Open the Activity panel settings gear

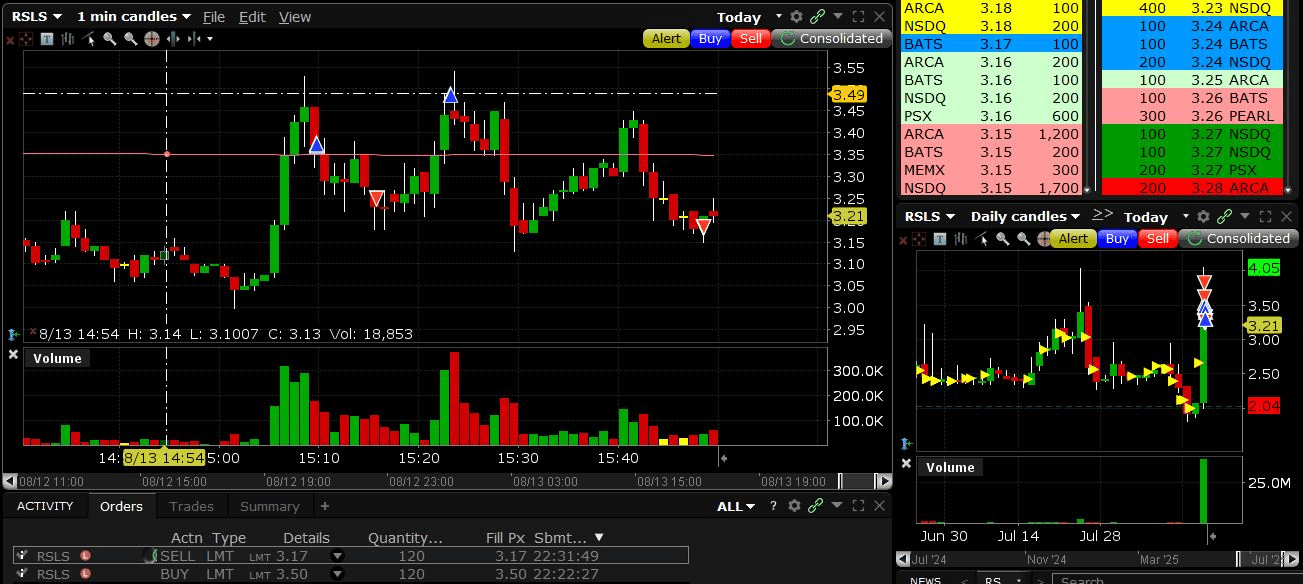[x=795, y=506]
